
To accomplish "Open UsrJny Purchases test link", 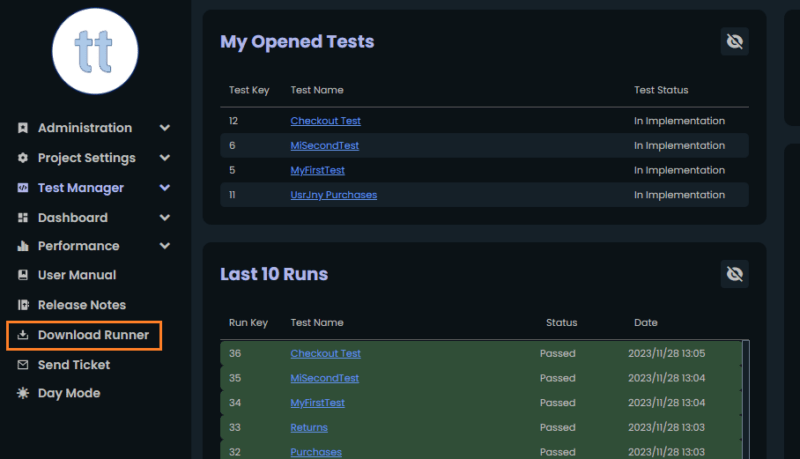I will coord(334,195).
